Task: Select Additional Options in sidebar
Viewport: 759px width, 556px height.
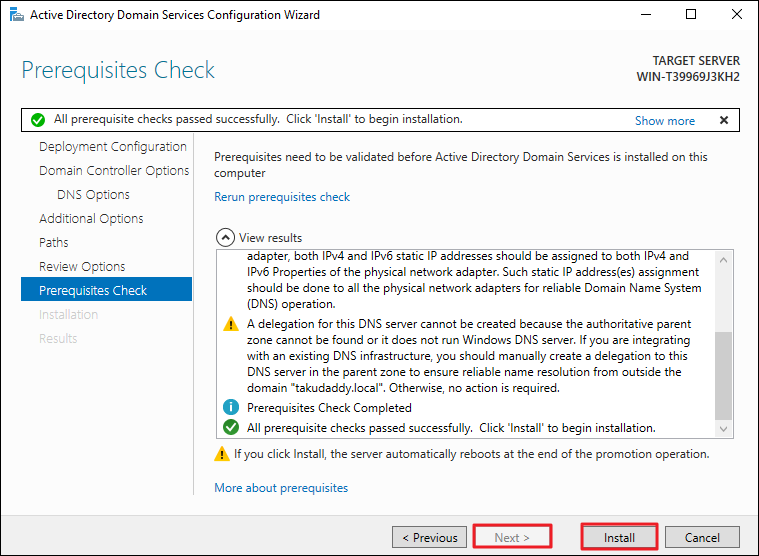Action: (x=91, y=219)
